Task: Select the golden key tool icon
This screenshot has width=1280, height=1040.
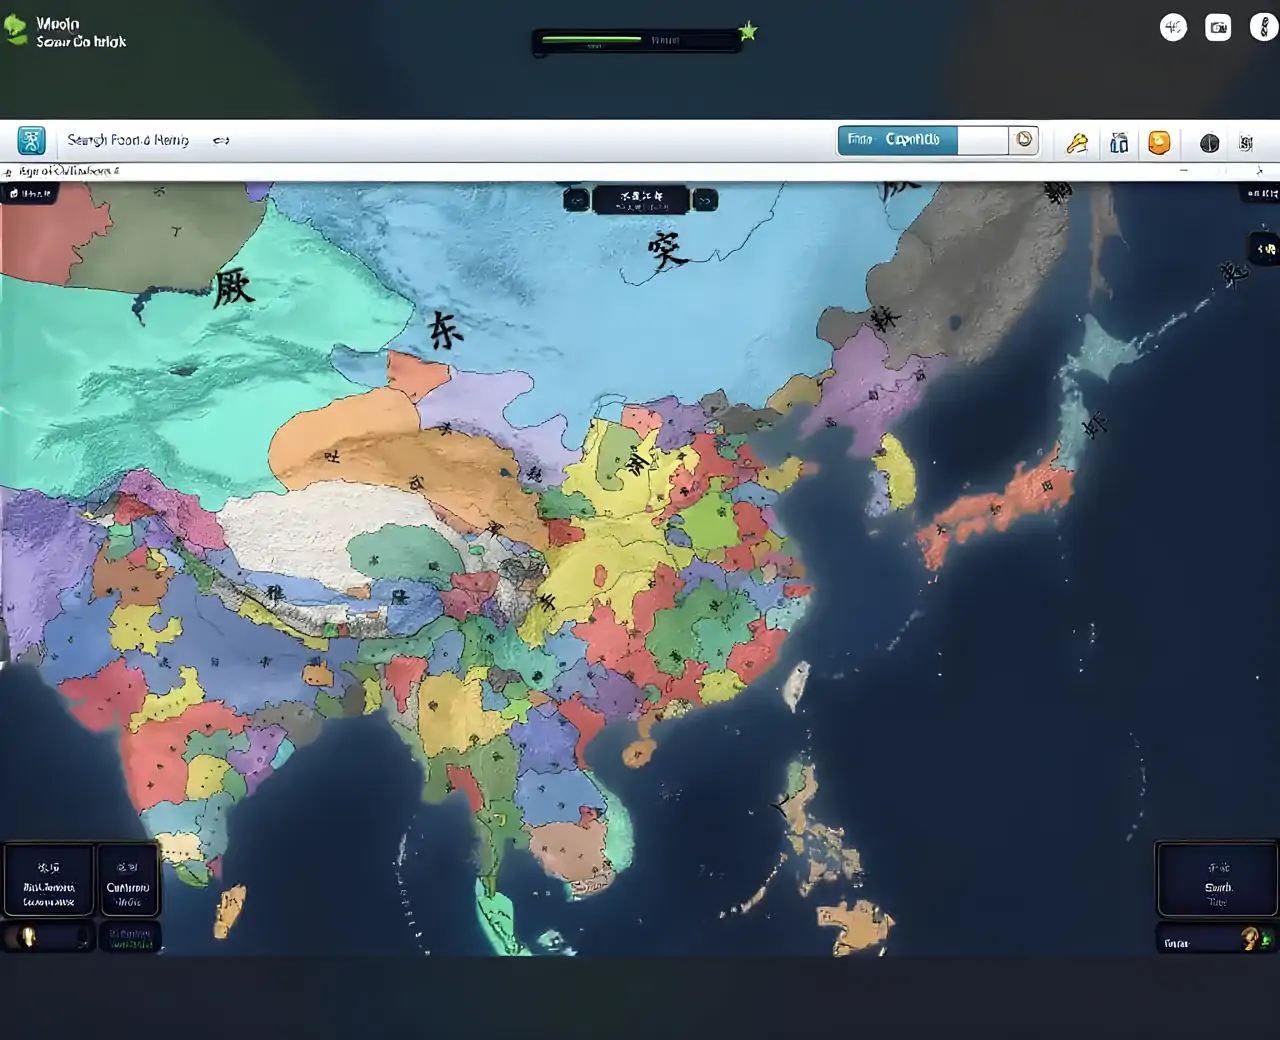Action: [x=1077, y=143]
